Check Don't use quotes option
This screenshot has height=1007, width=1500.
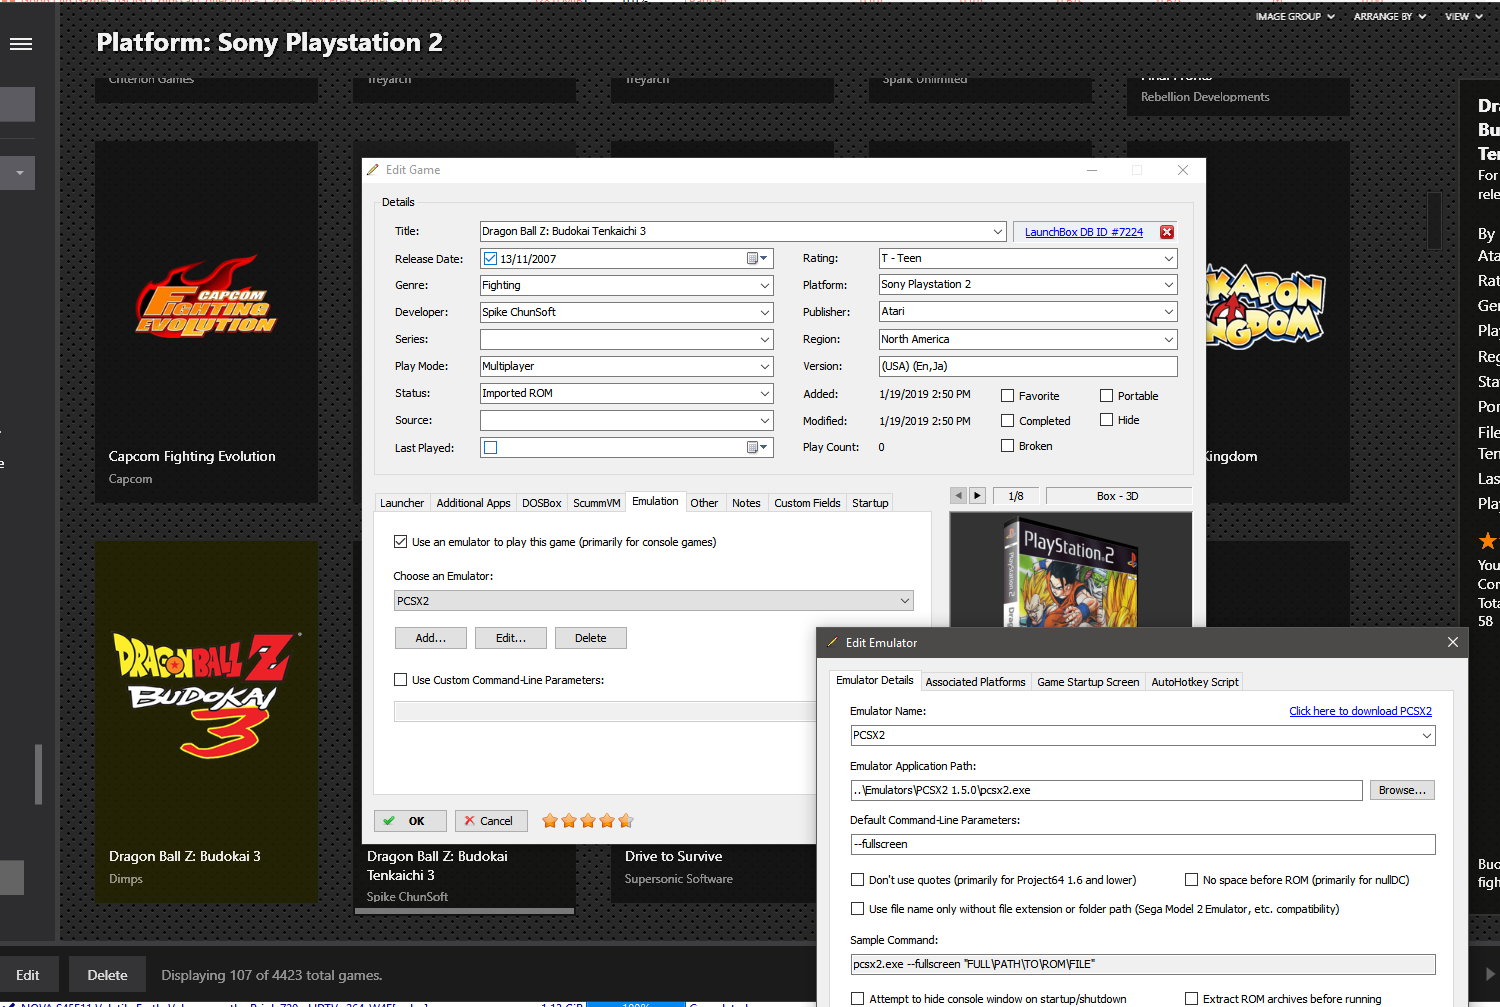857,880
